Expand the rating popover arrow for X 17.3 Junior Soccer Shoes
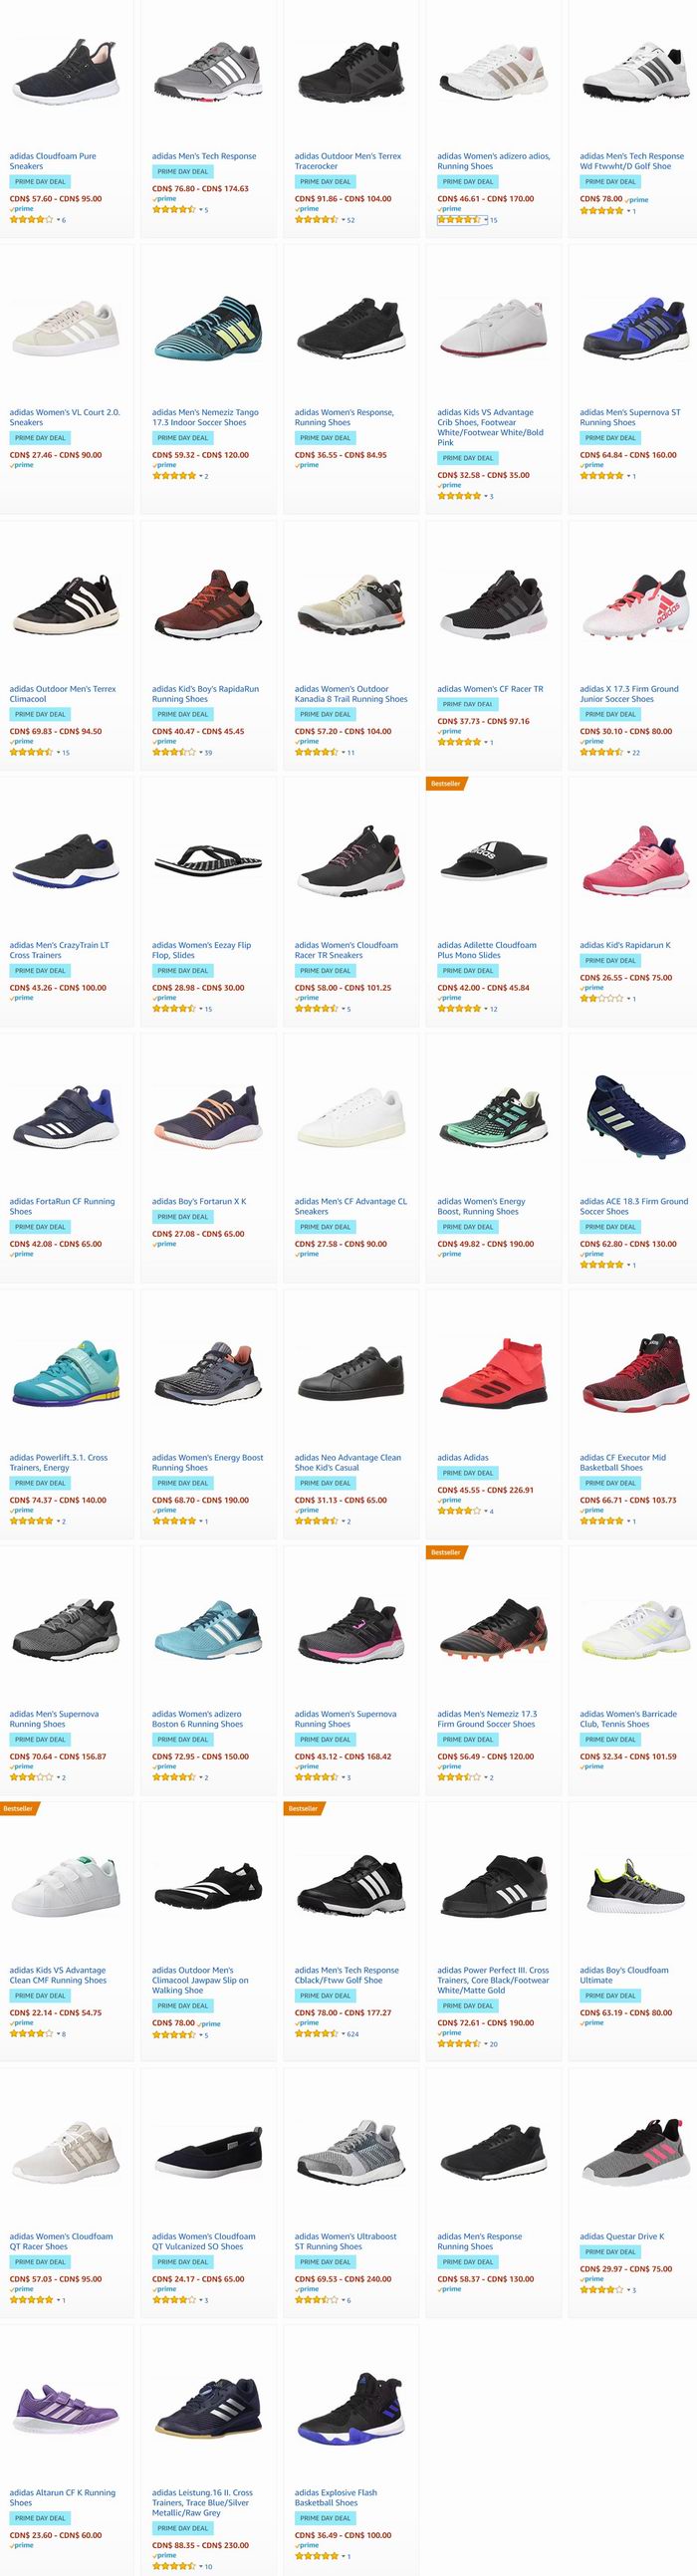The image size is (697, 2576). tap(628, 752)
